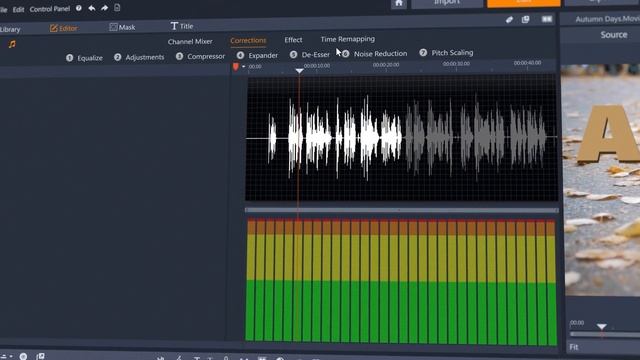This screenshot has height=360, width=640.
Task: Click inside the audio waveform display
Action: 401,138
